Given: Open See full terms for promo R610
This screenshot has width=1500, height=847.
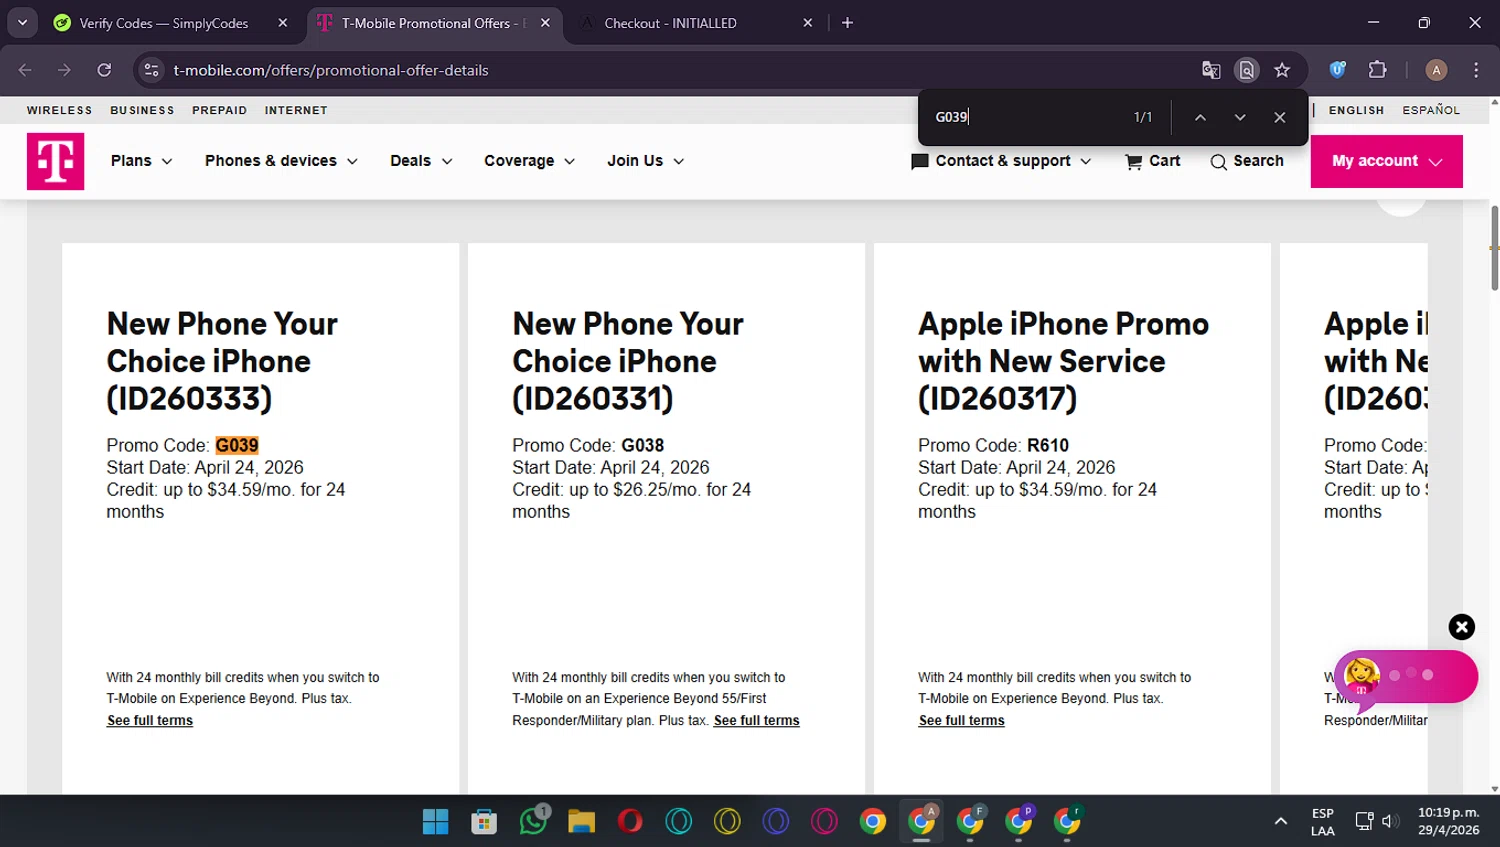Looking at the screenshot, I should [961, 720].
